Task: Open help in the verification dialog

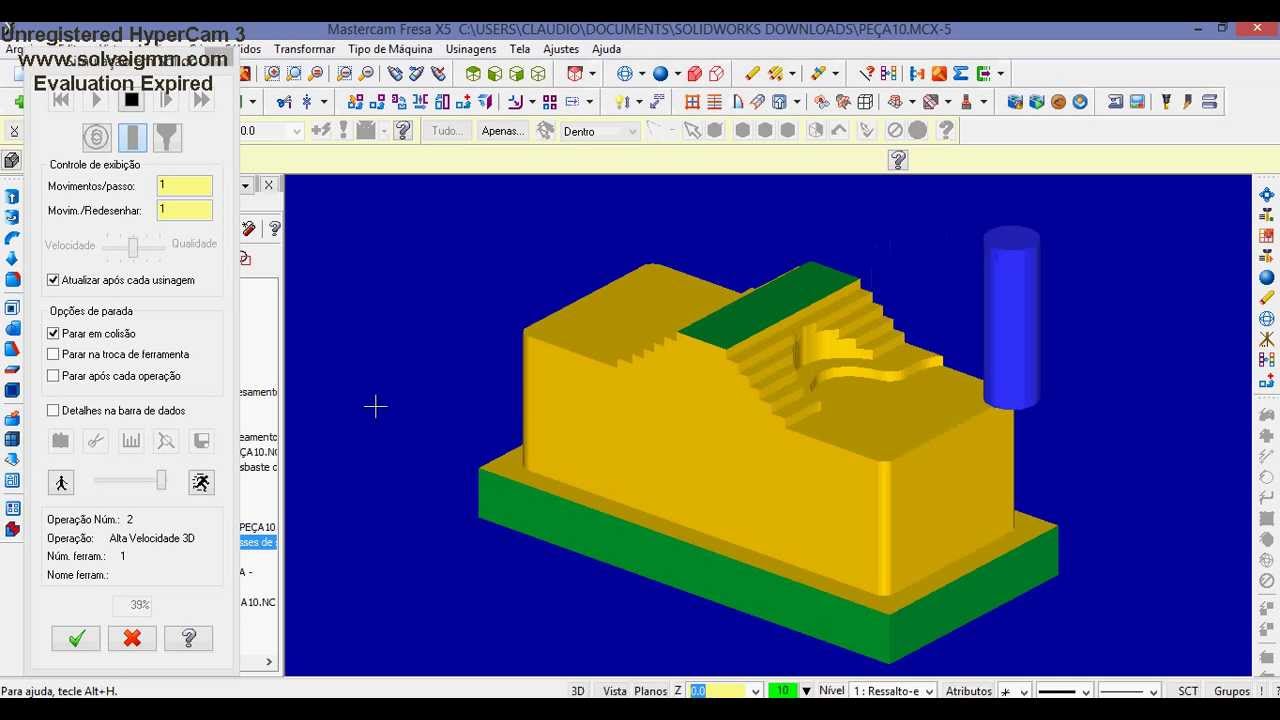Action: tap(188, 638)
